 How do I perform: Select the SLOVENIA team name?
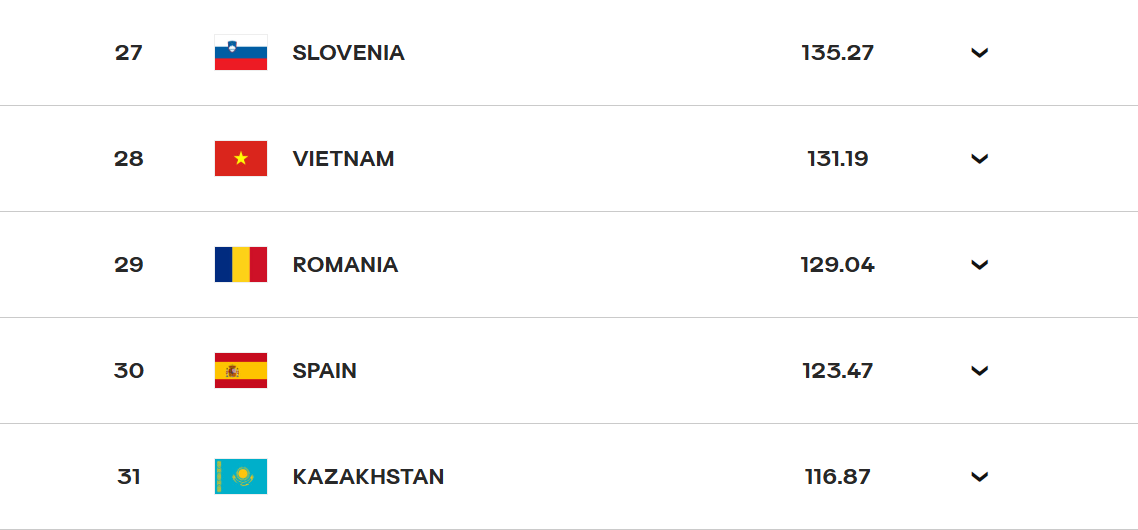(348, 52)
